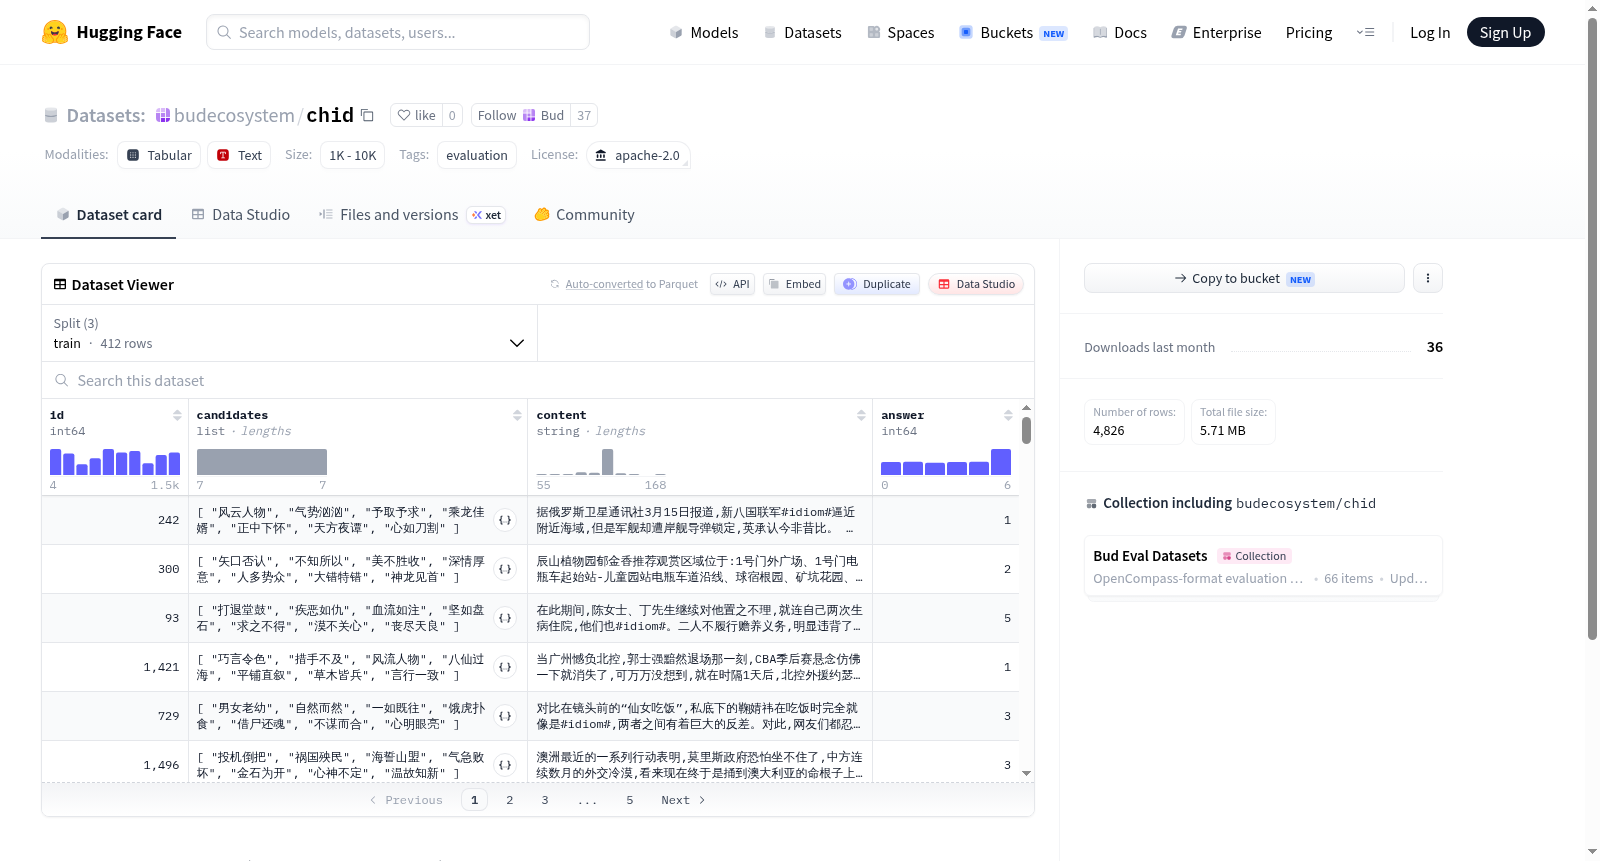Sort by the answer column
This screenshot has height=861, width=1600.
tap(1008, 415)
